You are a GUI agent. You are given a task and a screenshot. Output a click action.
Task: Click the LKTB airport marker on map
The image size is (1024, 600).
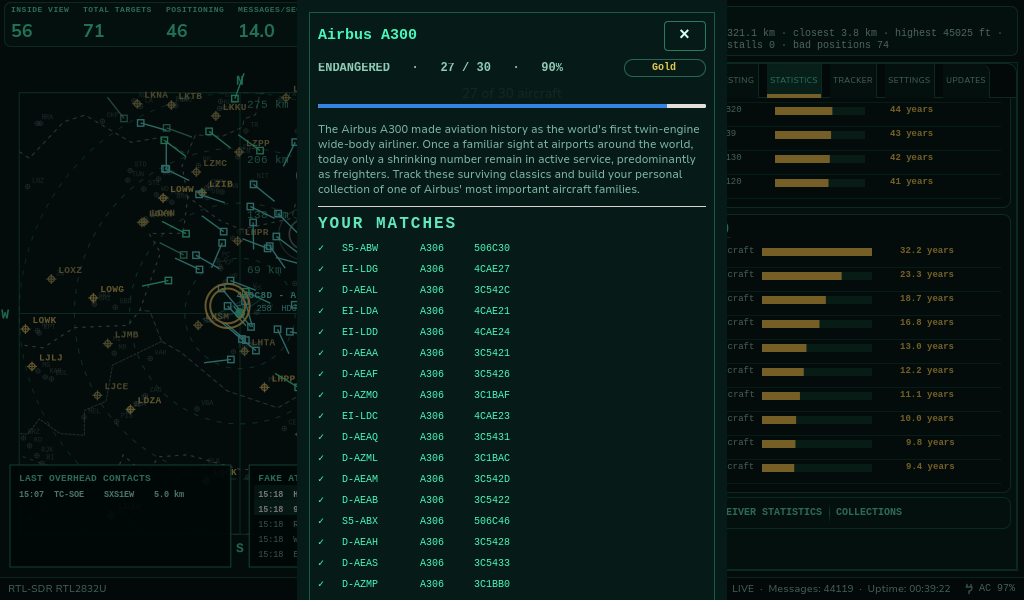pos(171,105)
